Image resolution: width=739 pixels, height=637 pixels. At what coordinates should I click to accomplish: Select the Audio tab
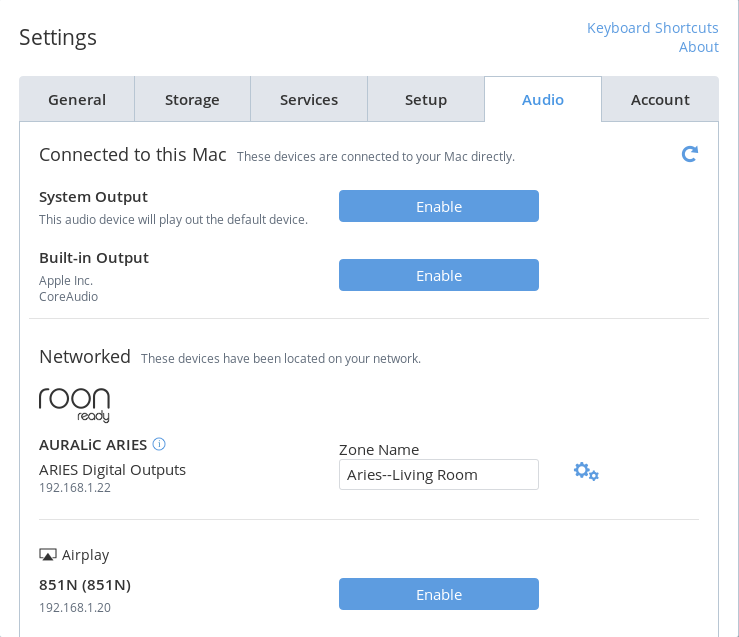543,100
